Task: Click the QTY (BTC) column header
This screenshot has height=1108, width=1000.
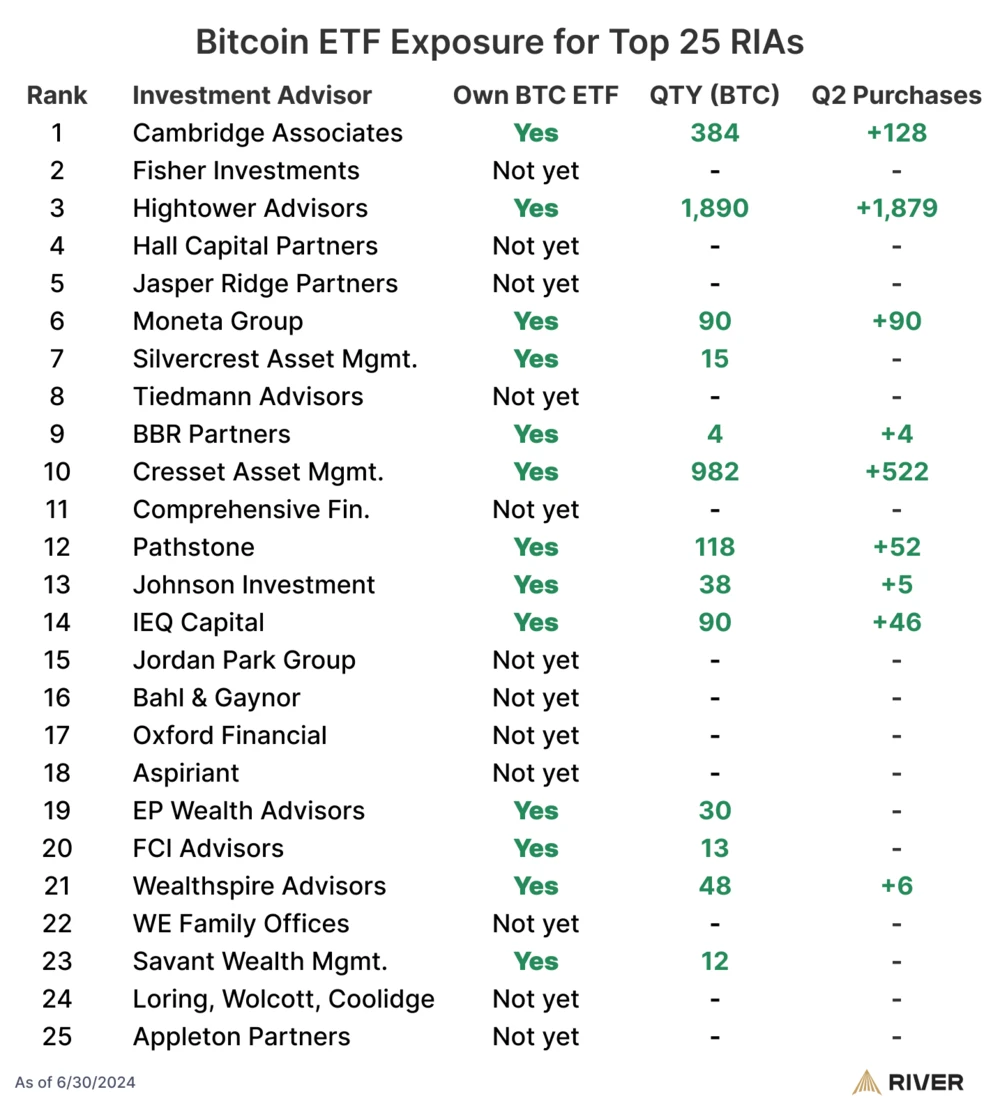Action: 715,96
